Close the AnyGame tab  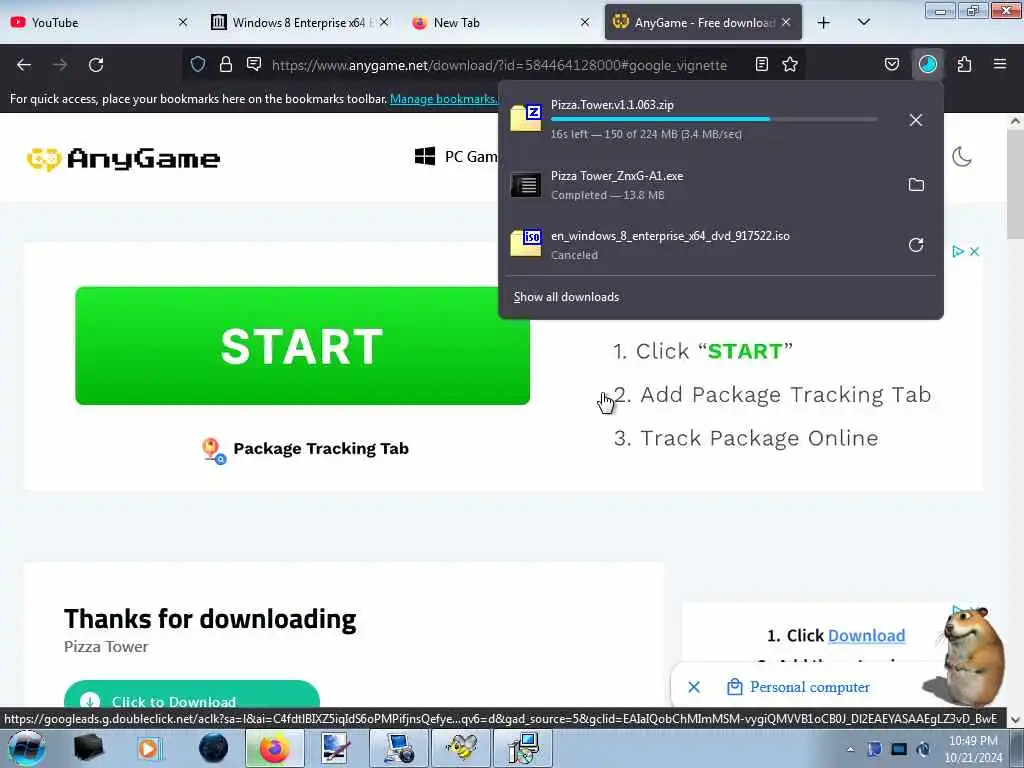[786, 22]
